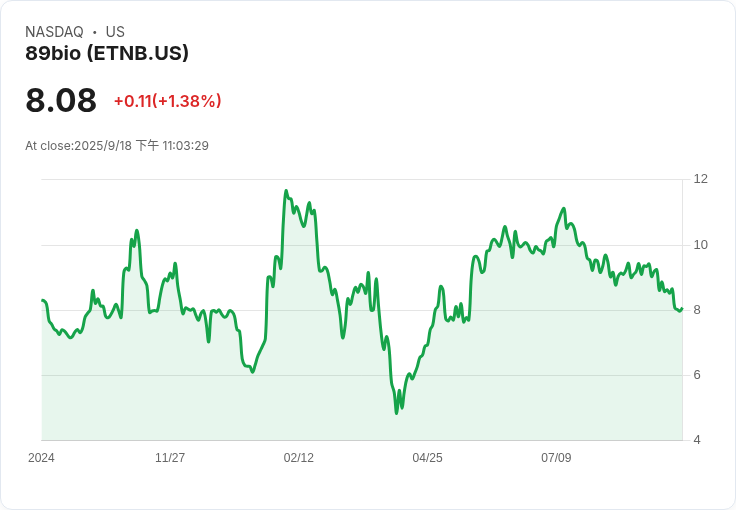The image size is (736, 510).
Task: Click the chart's lowest trough before 04/25
Action: coord(397,413)
